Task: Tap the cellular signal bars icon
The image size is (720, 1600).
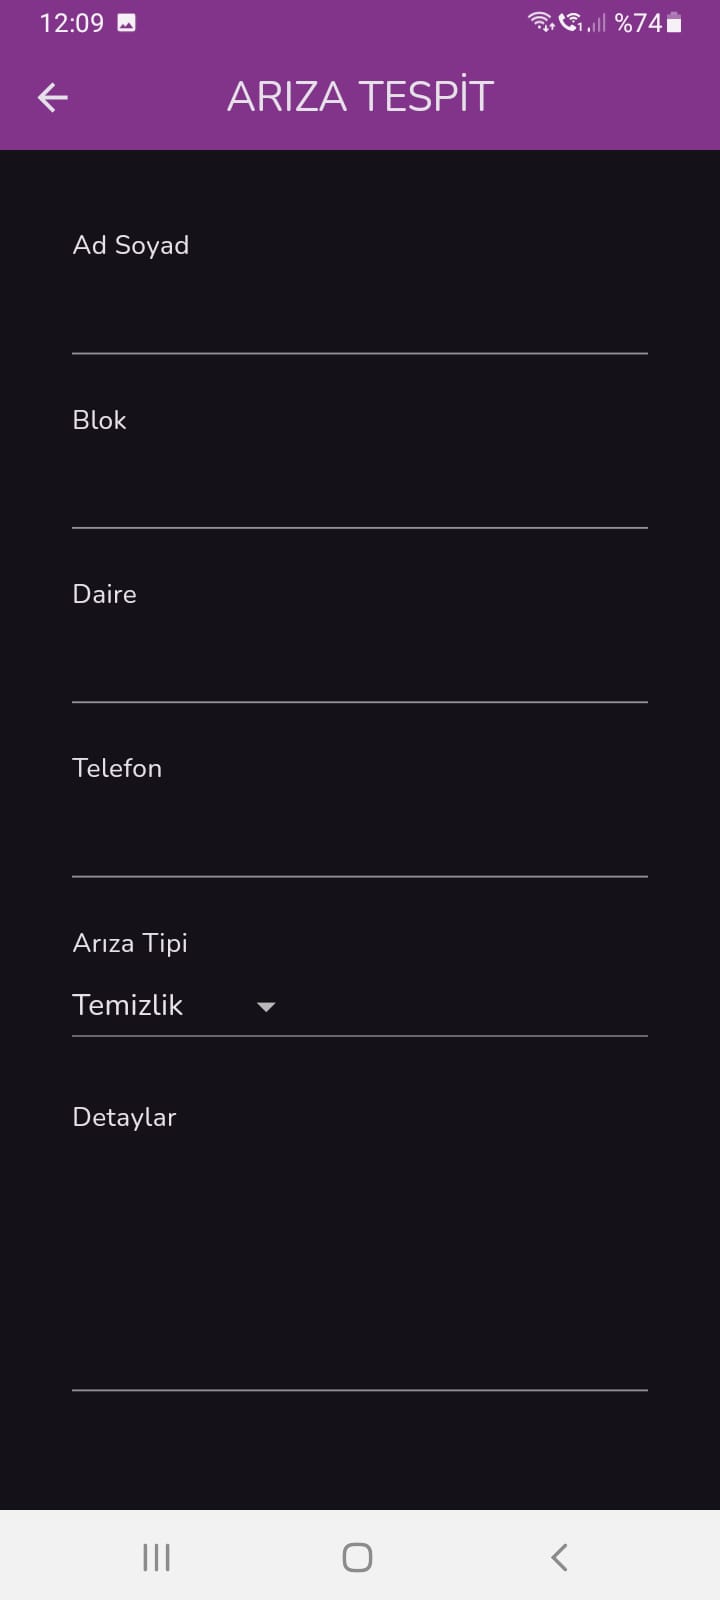Action: click(597, 22)
